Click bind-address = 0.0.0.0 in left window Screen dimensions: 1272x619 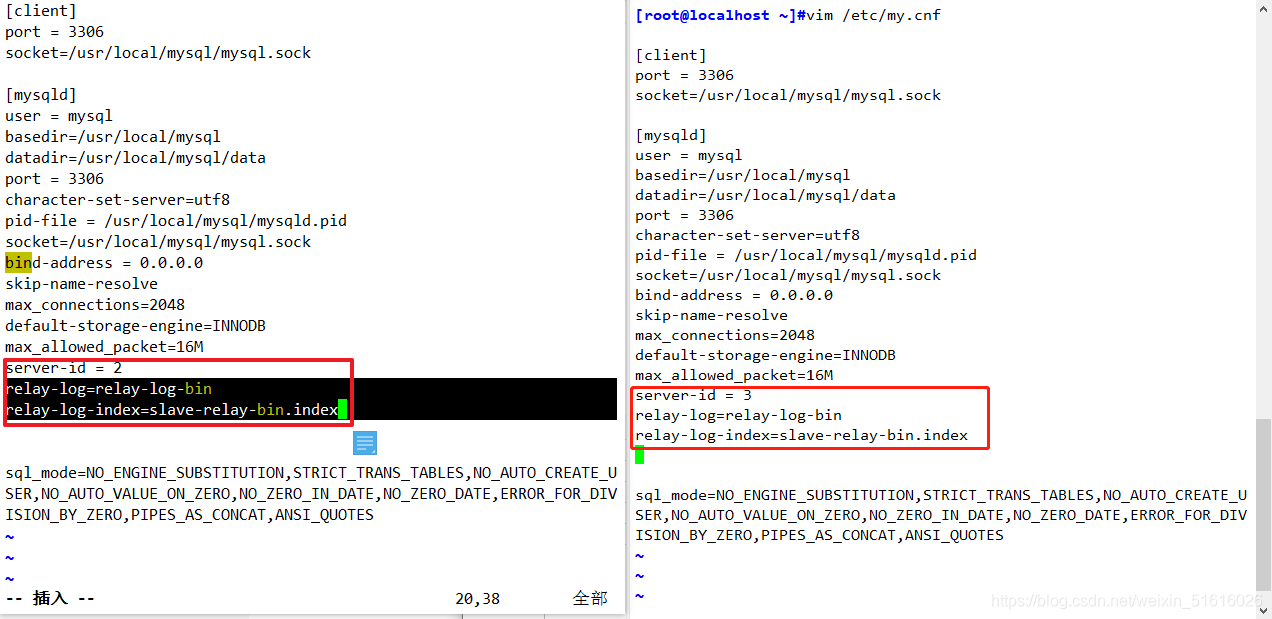[104, 263]
